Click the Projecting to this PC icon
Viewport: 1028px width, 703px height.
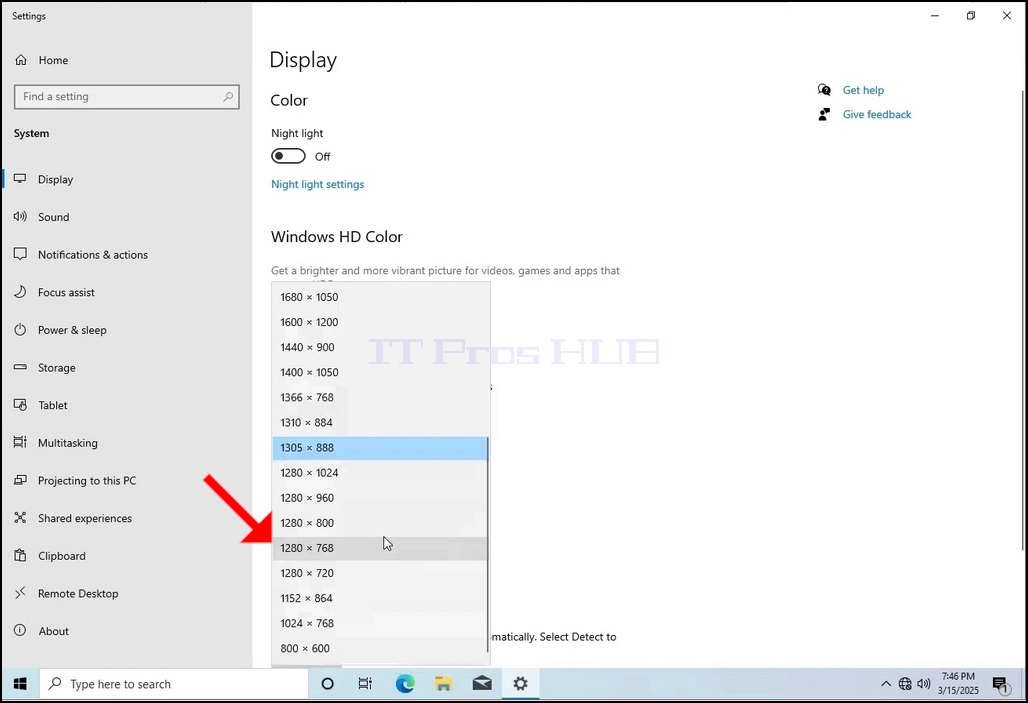tap(20, 480)
